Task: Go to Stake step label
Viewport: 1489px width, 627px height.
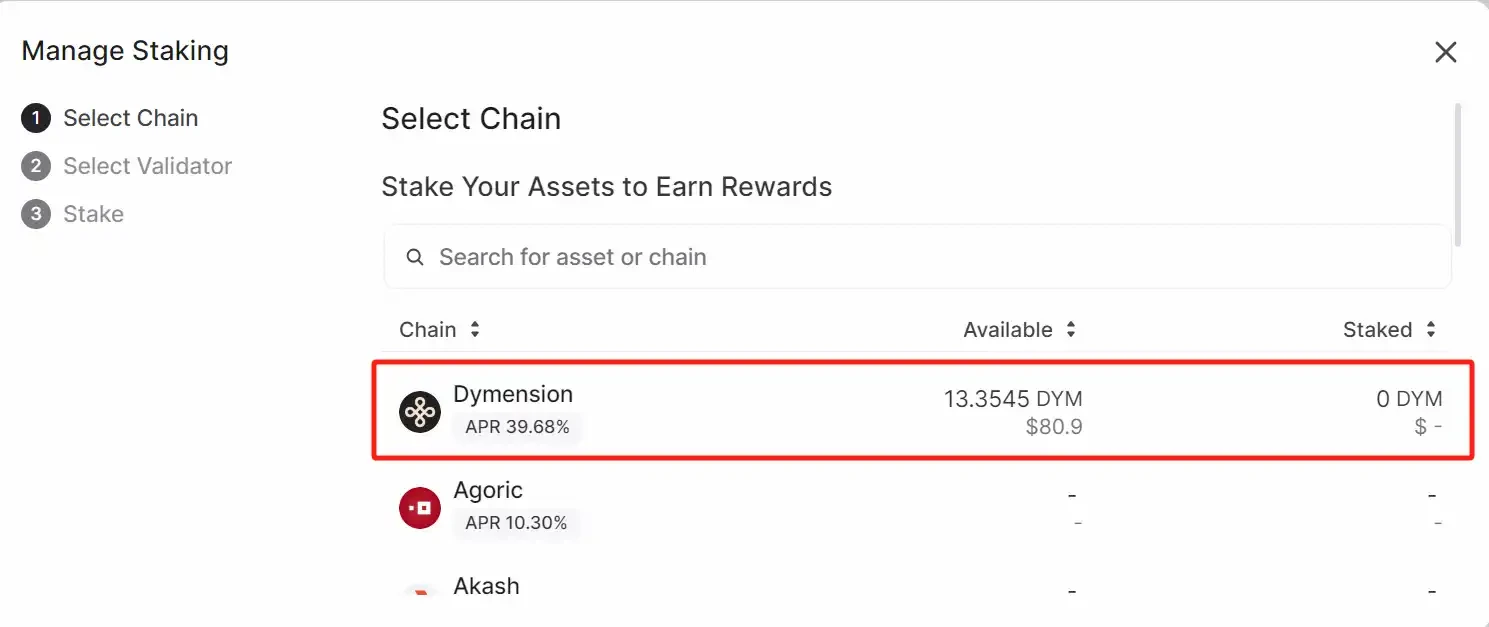Action: coord(93,214)
